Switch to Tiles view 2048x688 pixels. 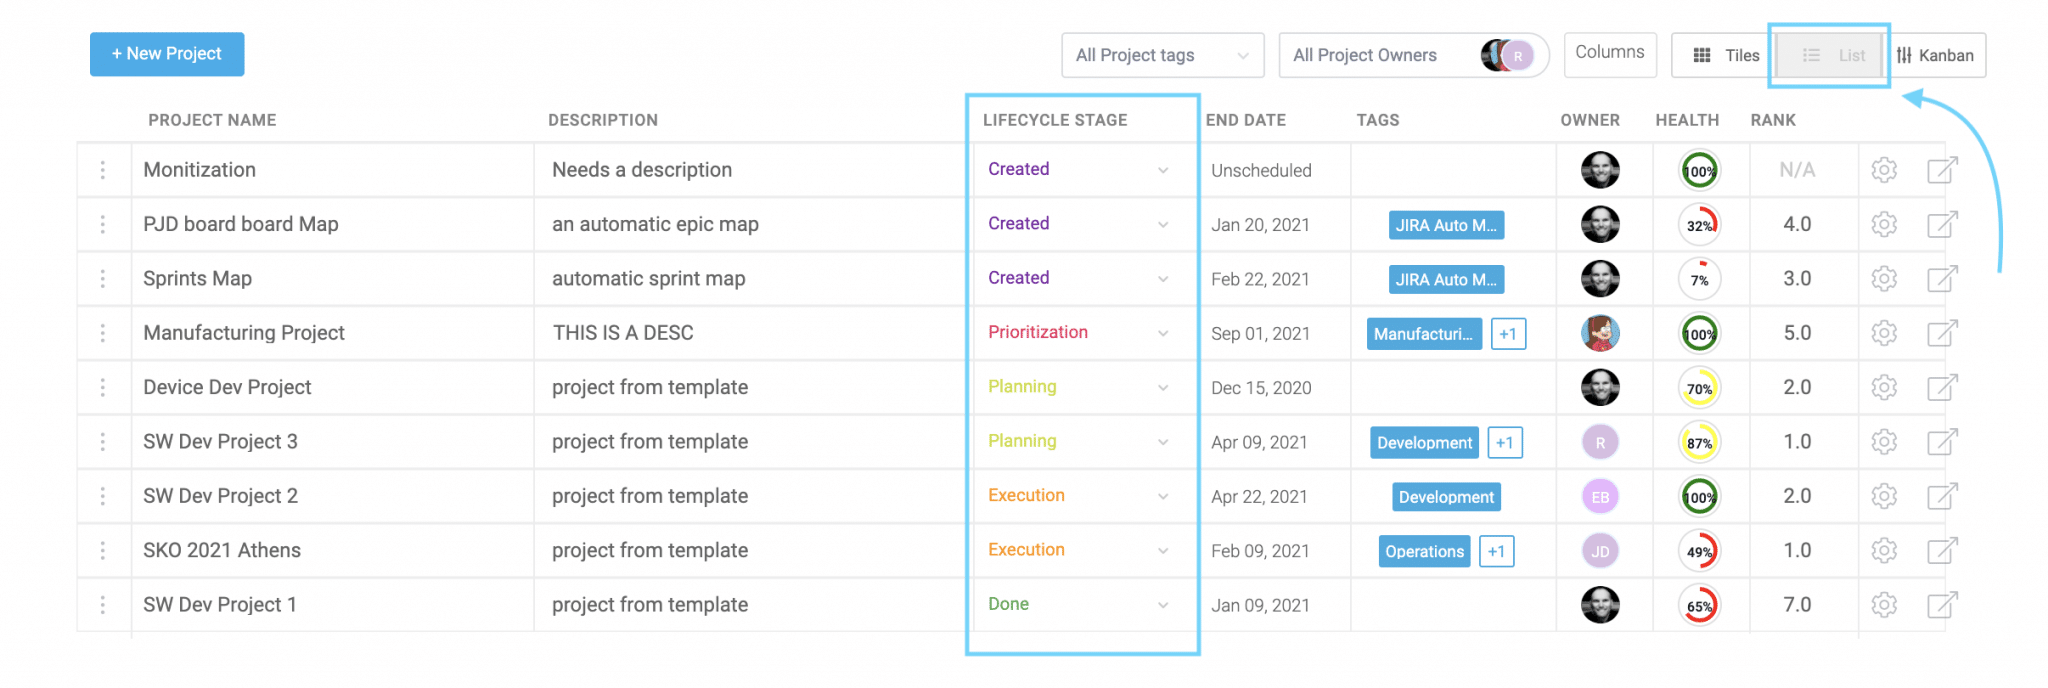click(x=1725, y=55)
